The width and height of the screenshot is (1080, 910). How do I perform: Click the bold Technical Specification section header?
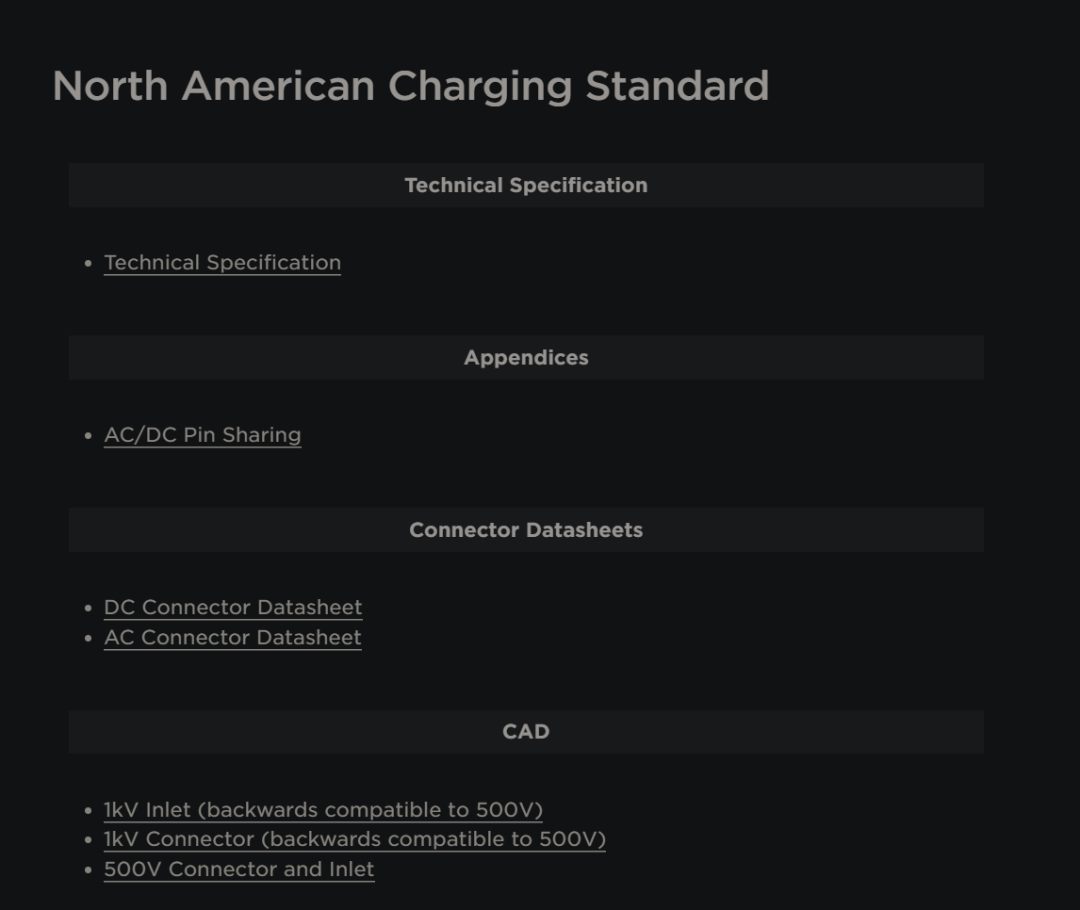[x=526, y=185]
